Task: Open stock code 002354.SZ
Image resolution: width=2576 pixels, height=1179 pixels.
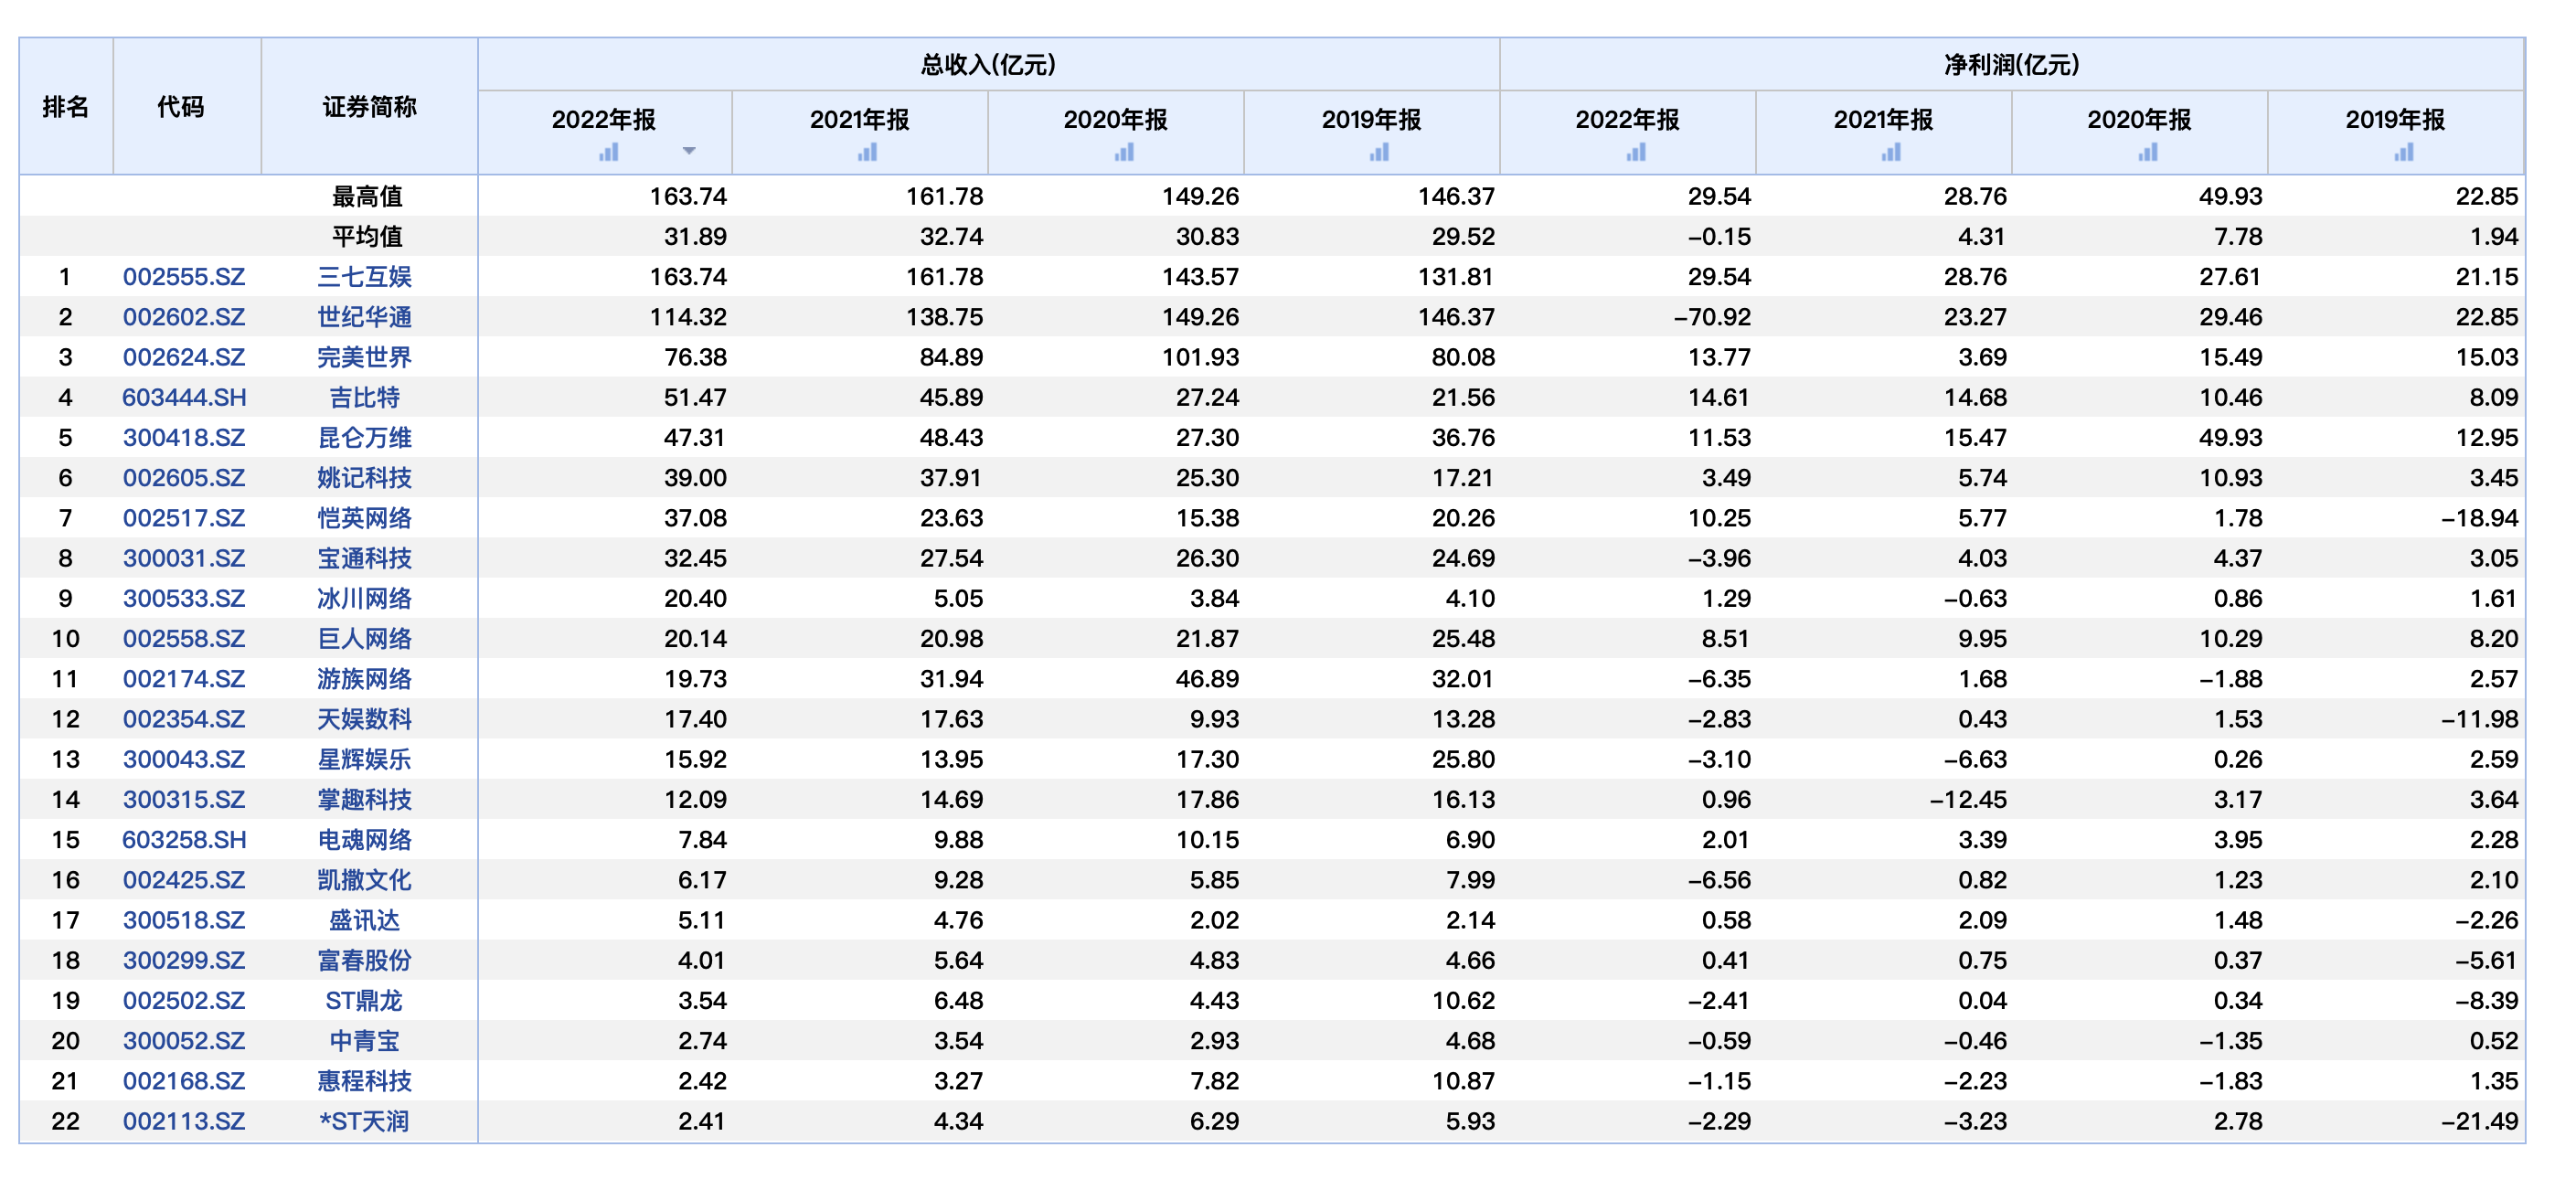Action: (184, 719)
